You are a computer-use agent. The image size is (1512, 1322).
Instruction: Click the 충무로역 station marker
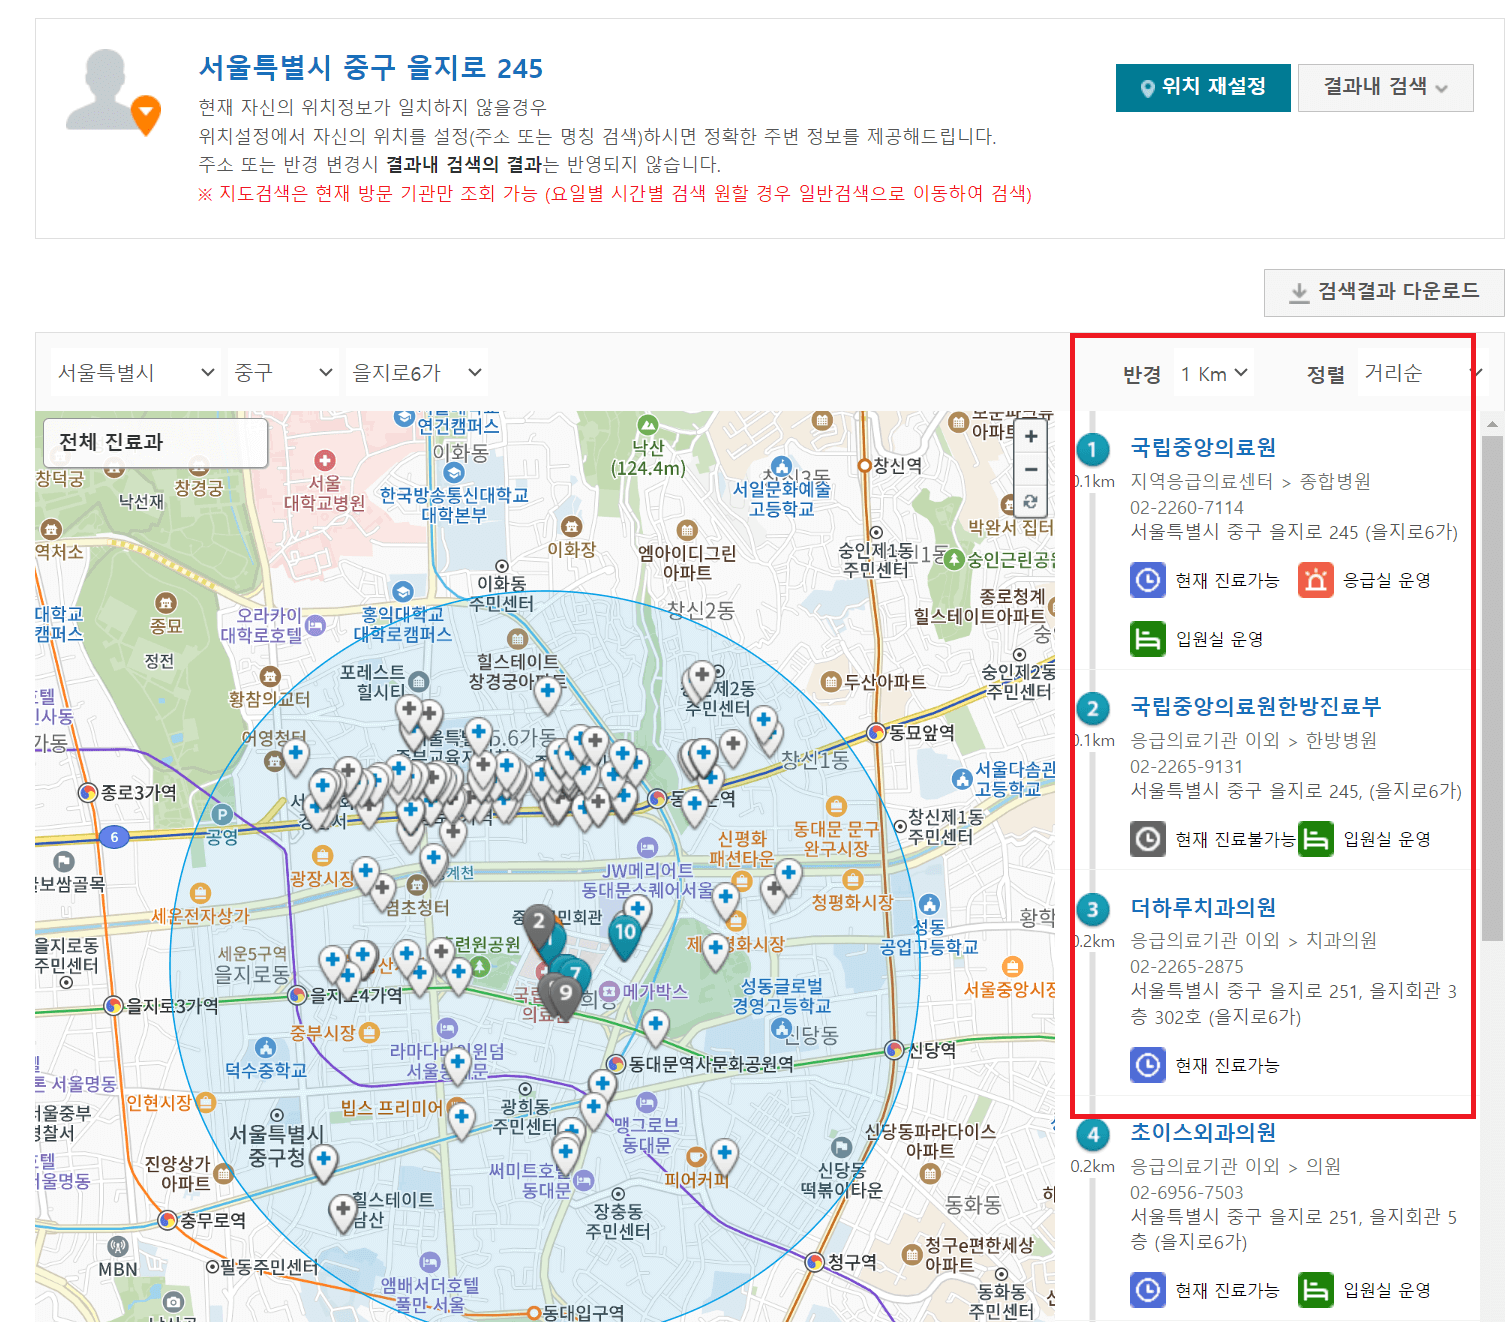click(168, 1220)
